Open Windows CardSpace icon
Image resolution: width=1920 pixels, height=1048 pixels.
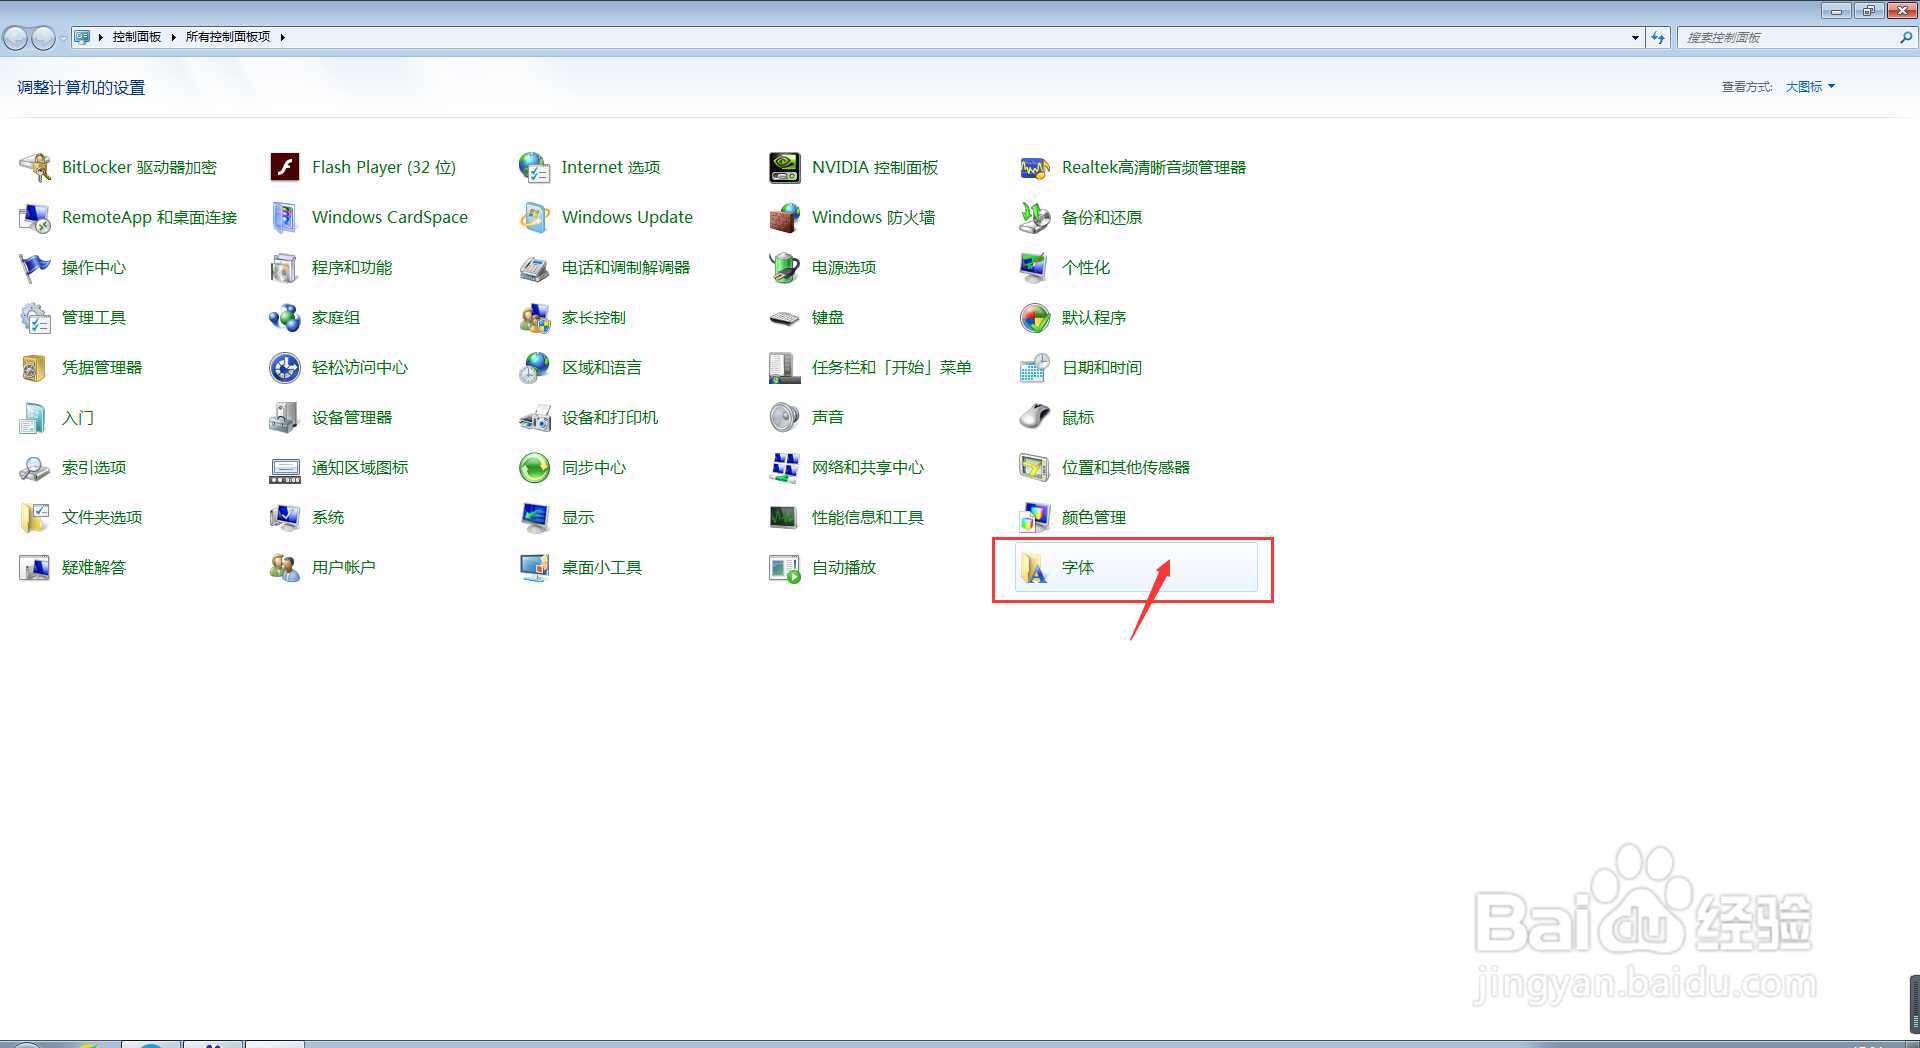tap(285, 217)
